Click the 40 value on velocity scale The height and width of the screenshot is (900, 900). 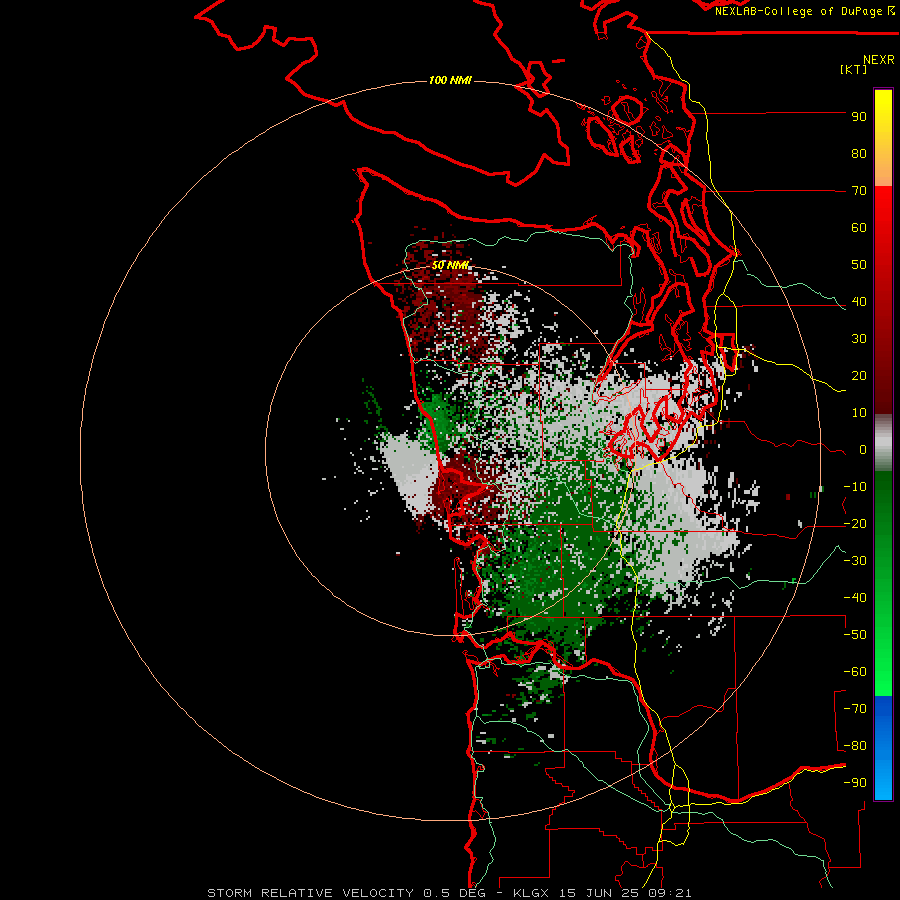tap(859, 302)
